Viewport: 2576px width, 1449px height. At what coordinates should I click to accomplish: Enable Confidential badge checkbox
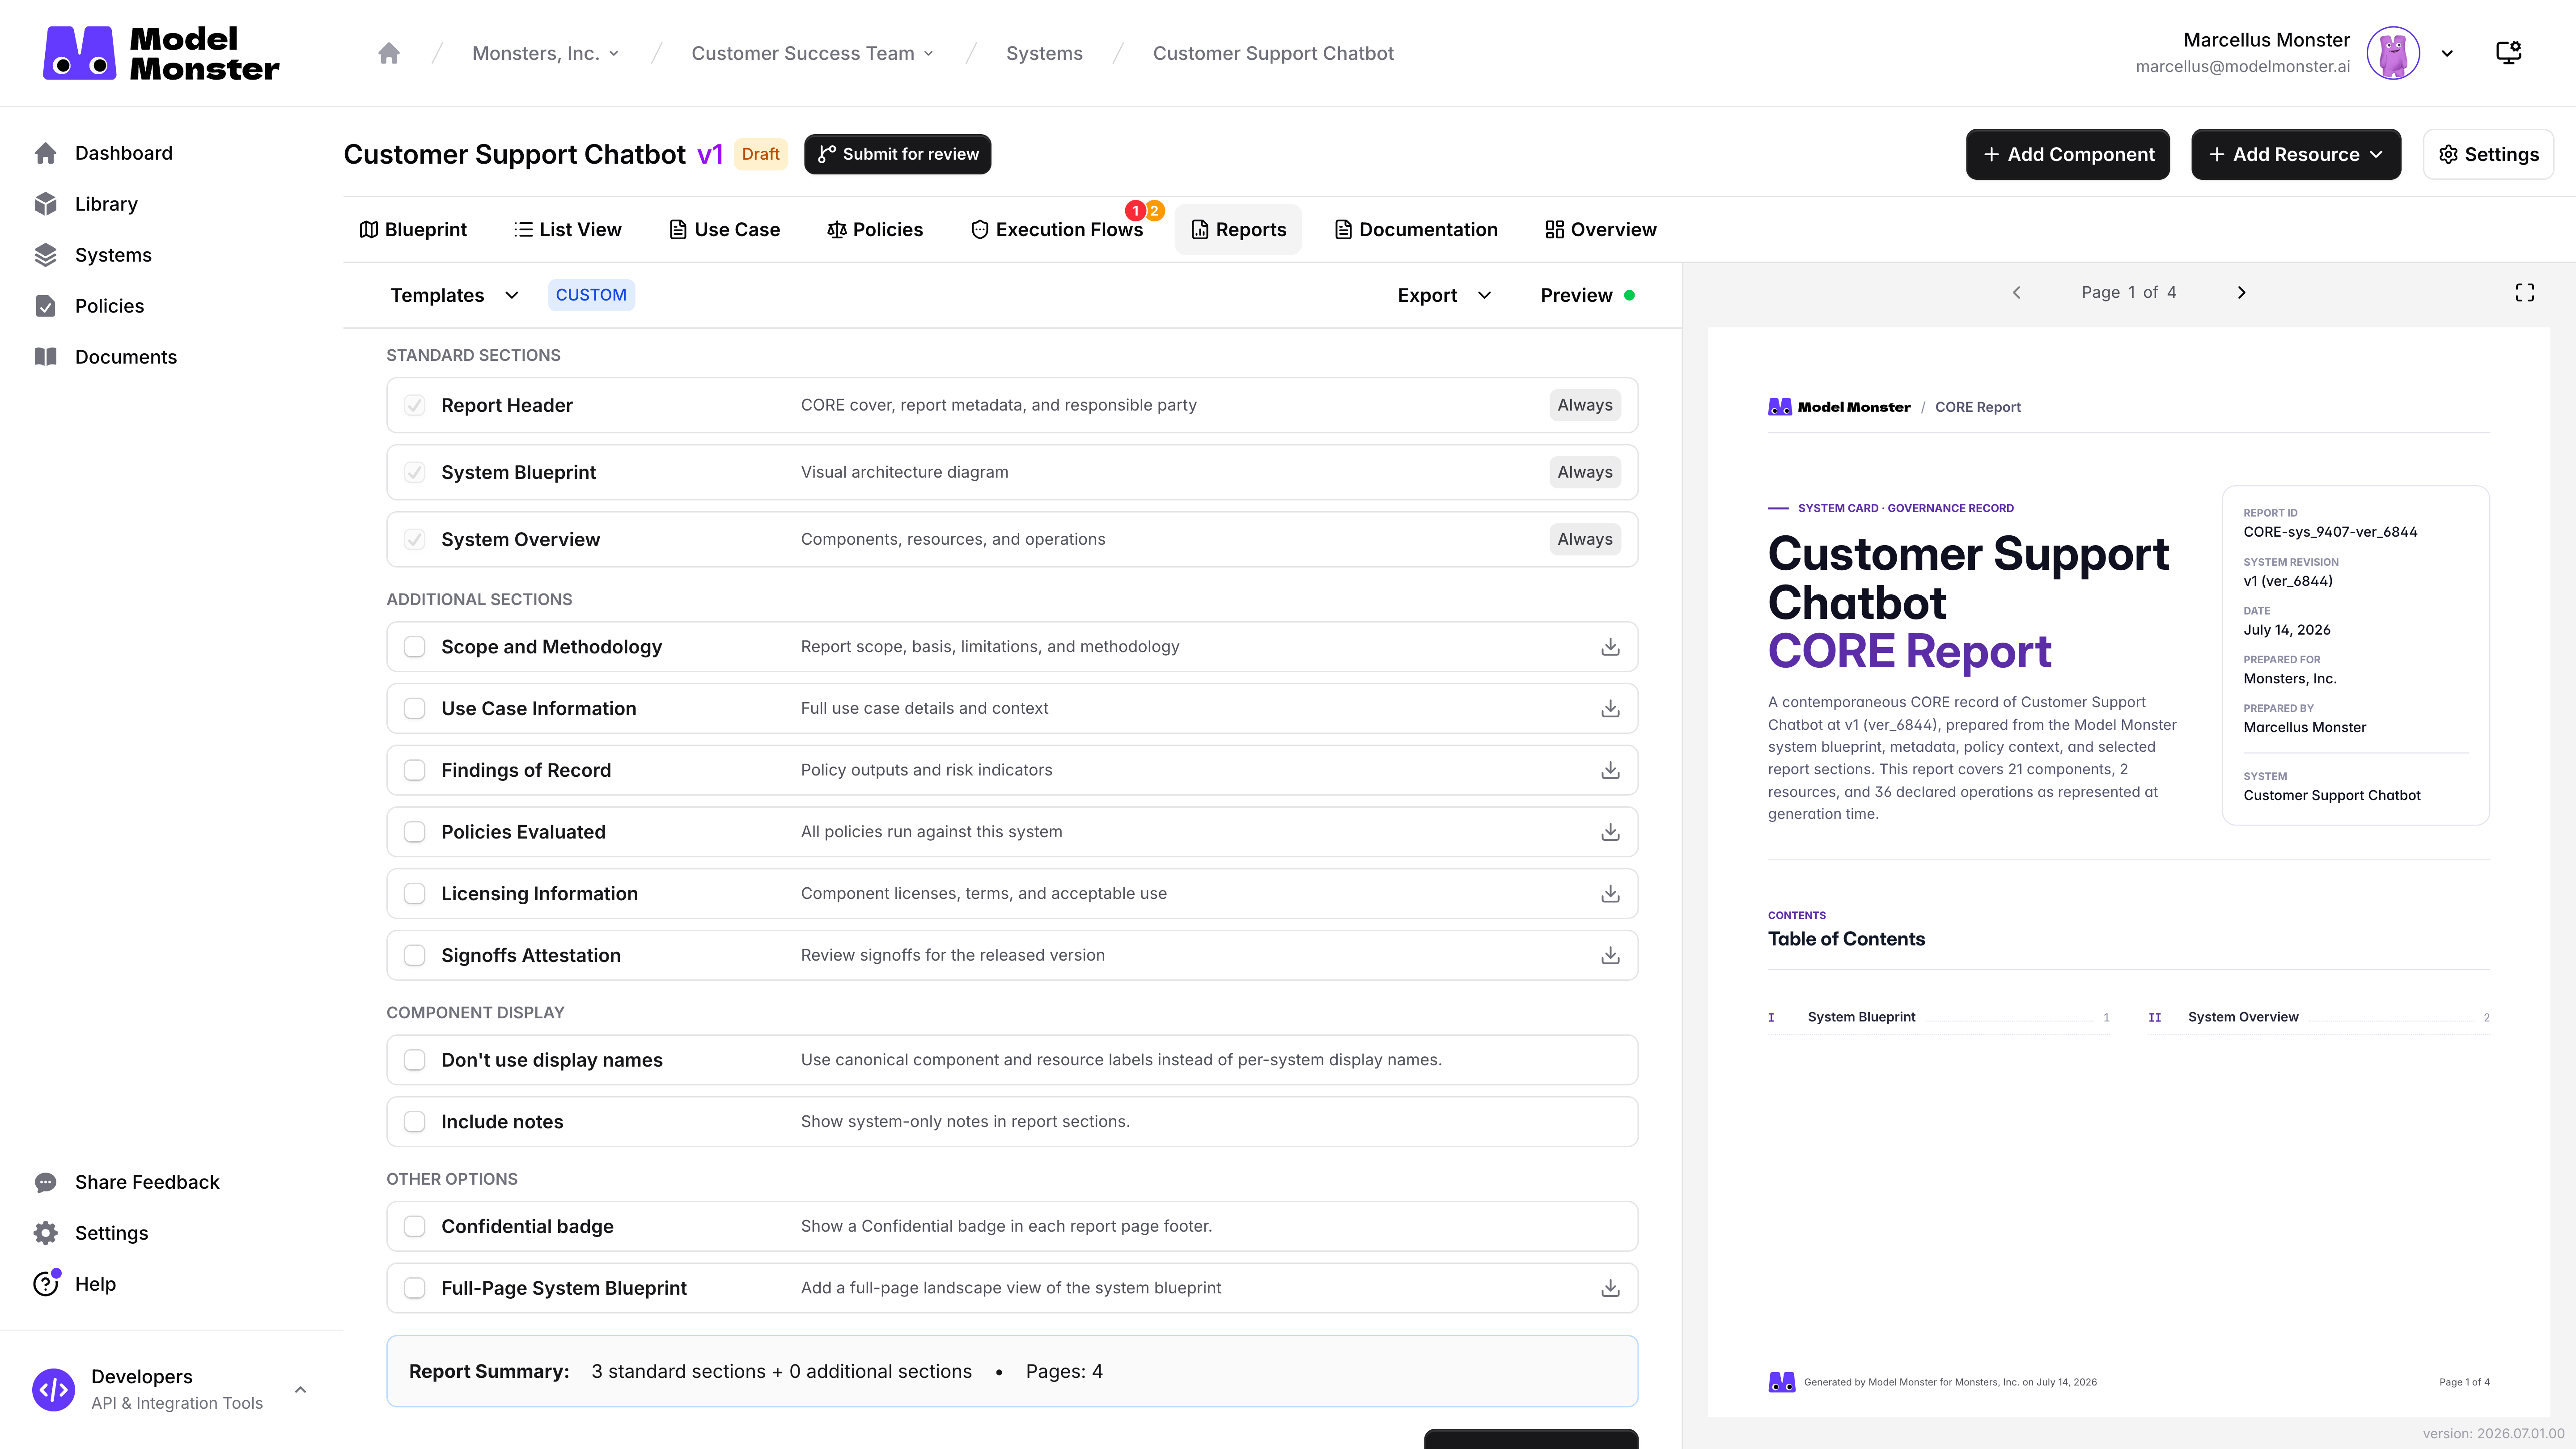point(414,1227)
